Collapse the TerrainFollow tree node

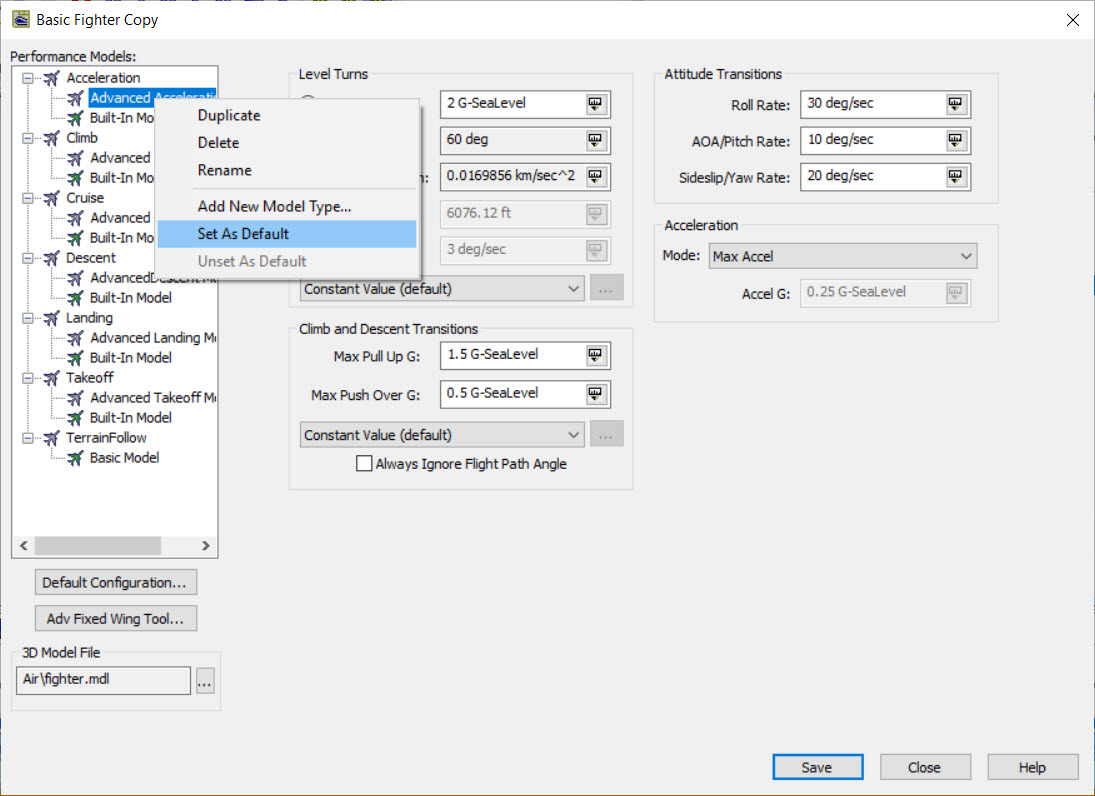(x=27, y=438)
